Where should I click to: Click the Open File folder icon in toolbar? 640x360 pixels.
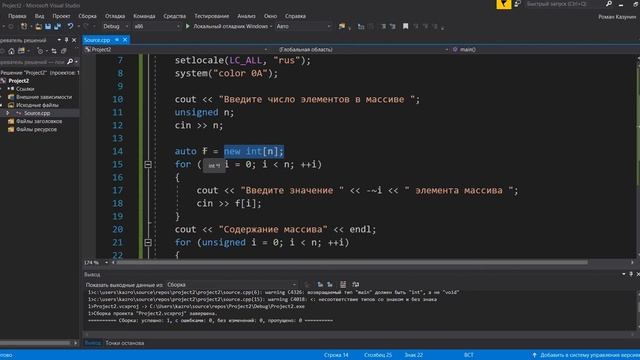pyautogui.click(x=38, y=26)
